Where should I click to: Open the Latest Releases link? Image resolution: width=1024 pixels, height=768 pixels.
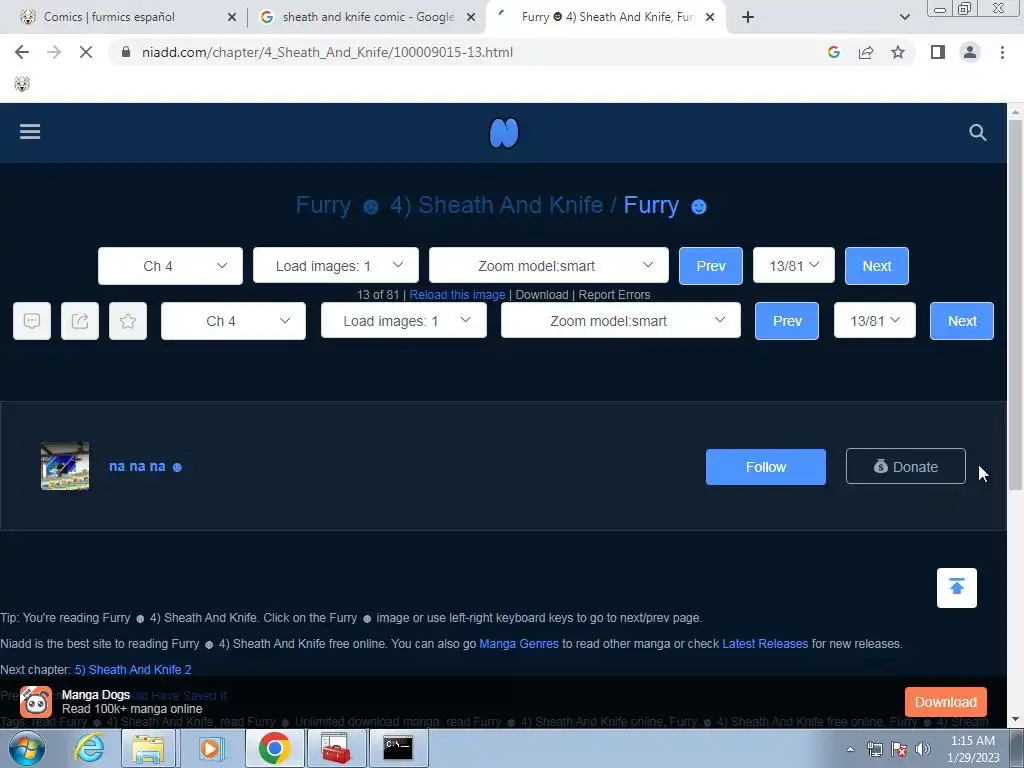[x=765, y=644]
